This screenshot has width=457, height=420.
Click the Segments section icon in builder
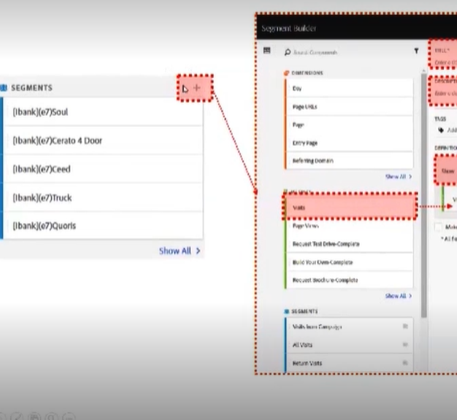tap(286, 311)
